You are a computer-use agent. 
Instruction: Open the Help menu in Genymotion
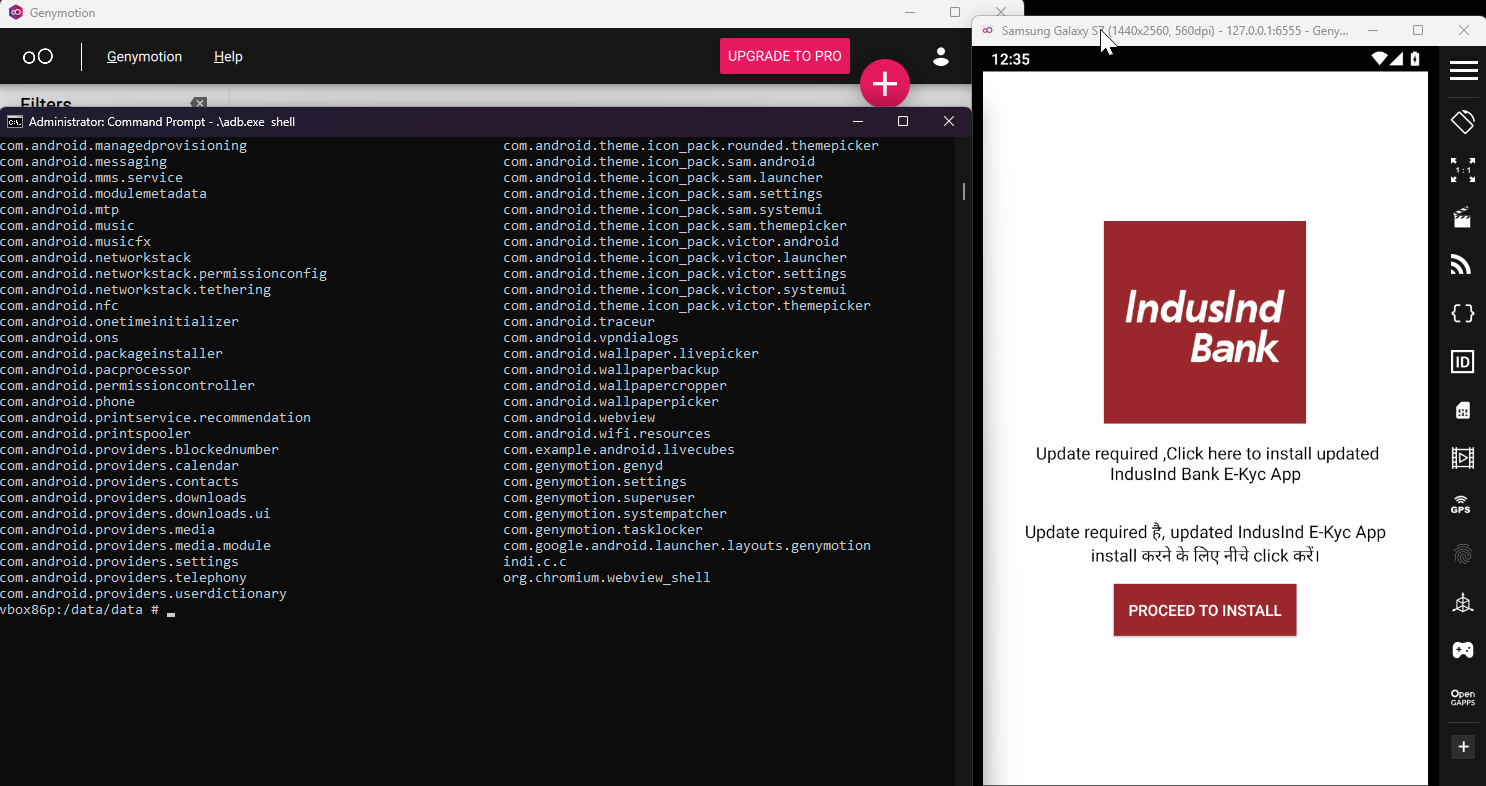pos(228,57)
